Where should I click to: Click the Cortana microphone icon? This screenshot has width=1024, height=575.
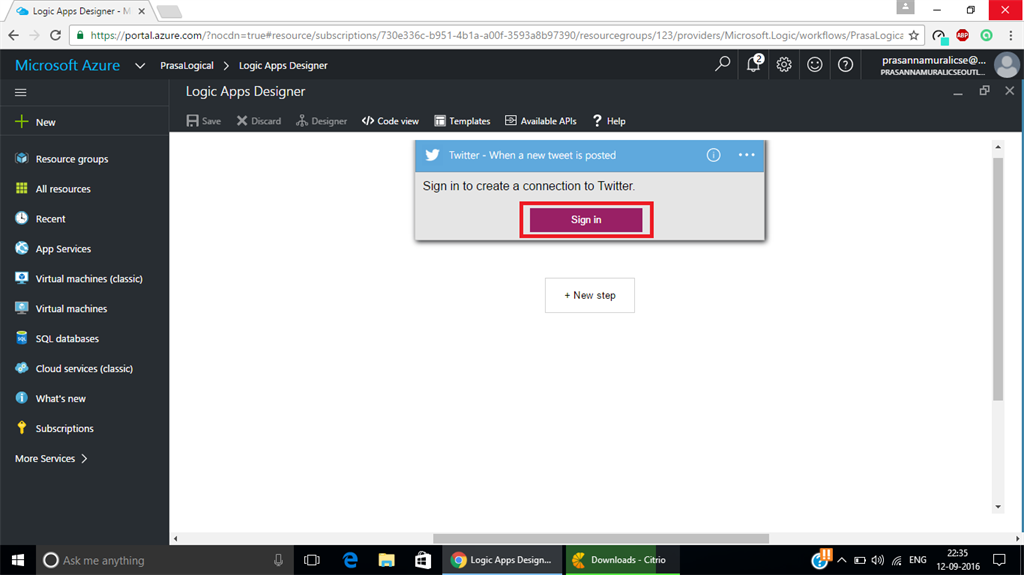[278, 560]
